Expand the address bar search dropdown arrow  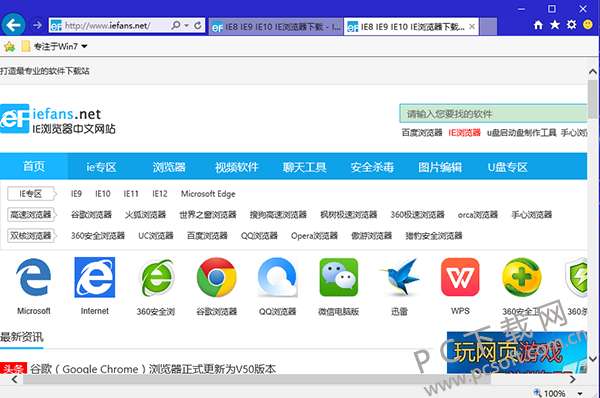pyautogui.click(x=187, y=26)
